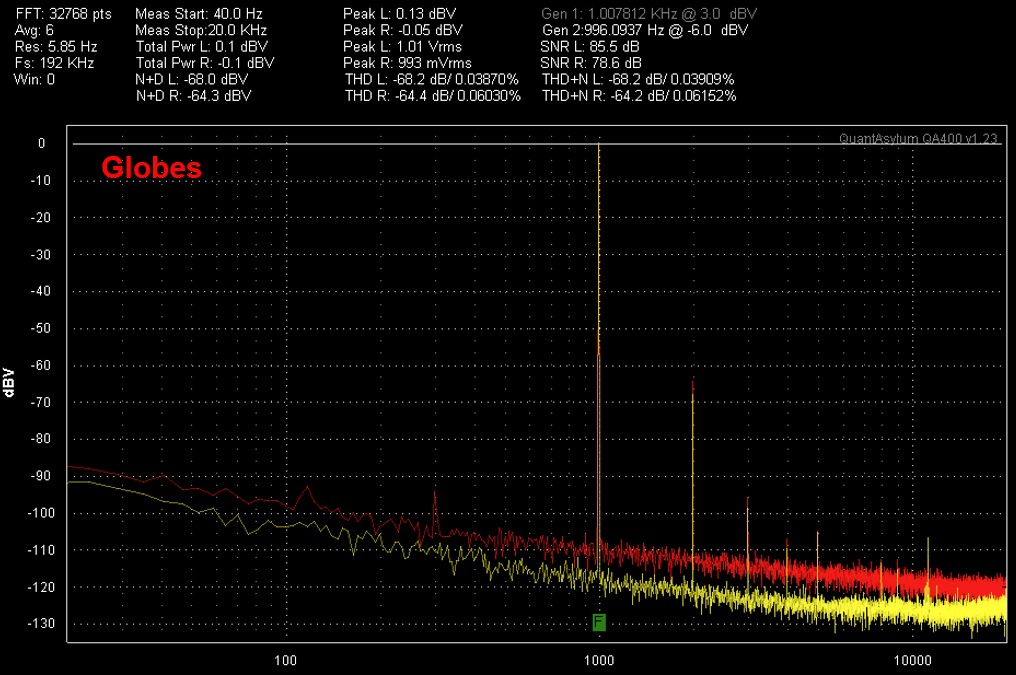Click the '1000' frequency axis label
1016x675 pixels.
tap(599, 660)
